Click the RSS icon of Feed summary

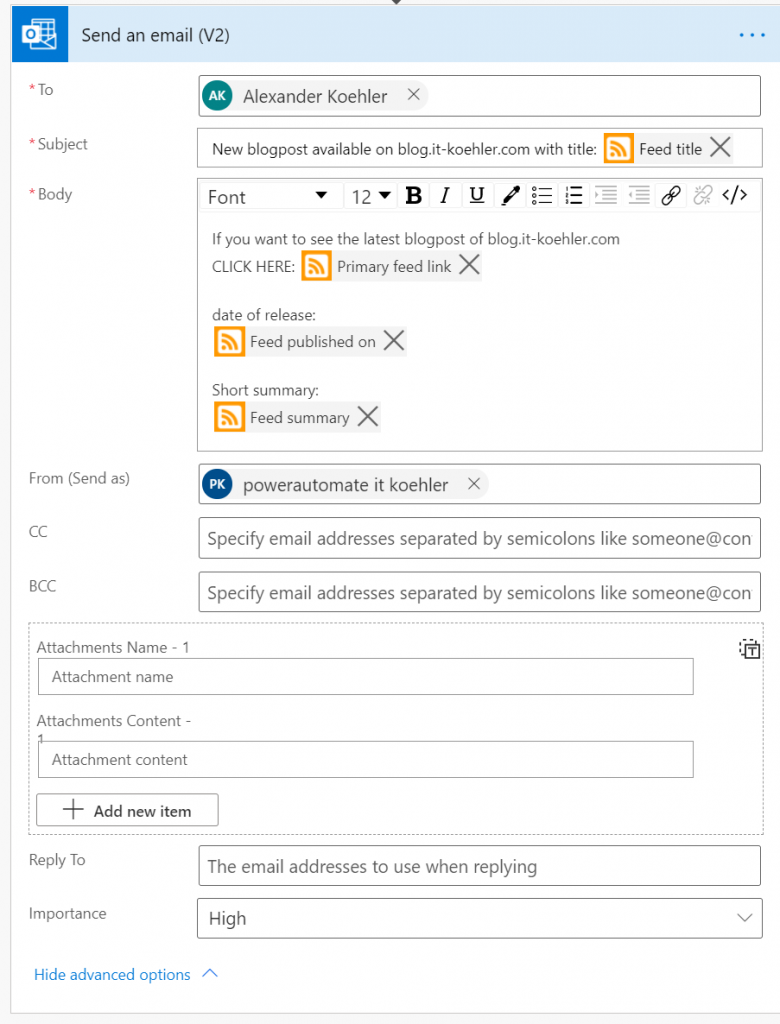coord(229,417)
